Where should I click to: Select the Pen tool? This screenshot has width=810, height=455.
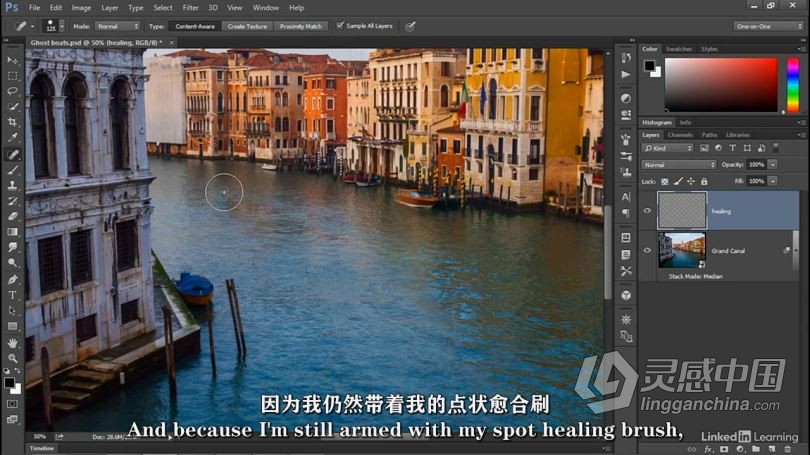pos(12,279)
